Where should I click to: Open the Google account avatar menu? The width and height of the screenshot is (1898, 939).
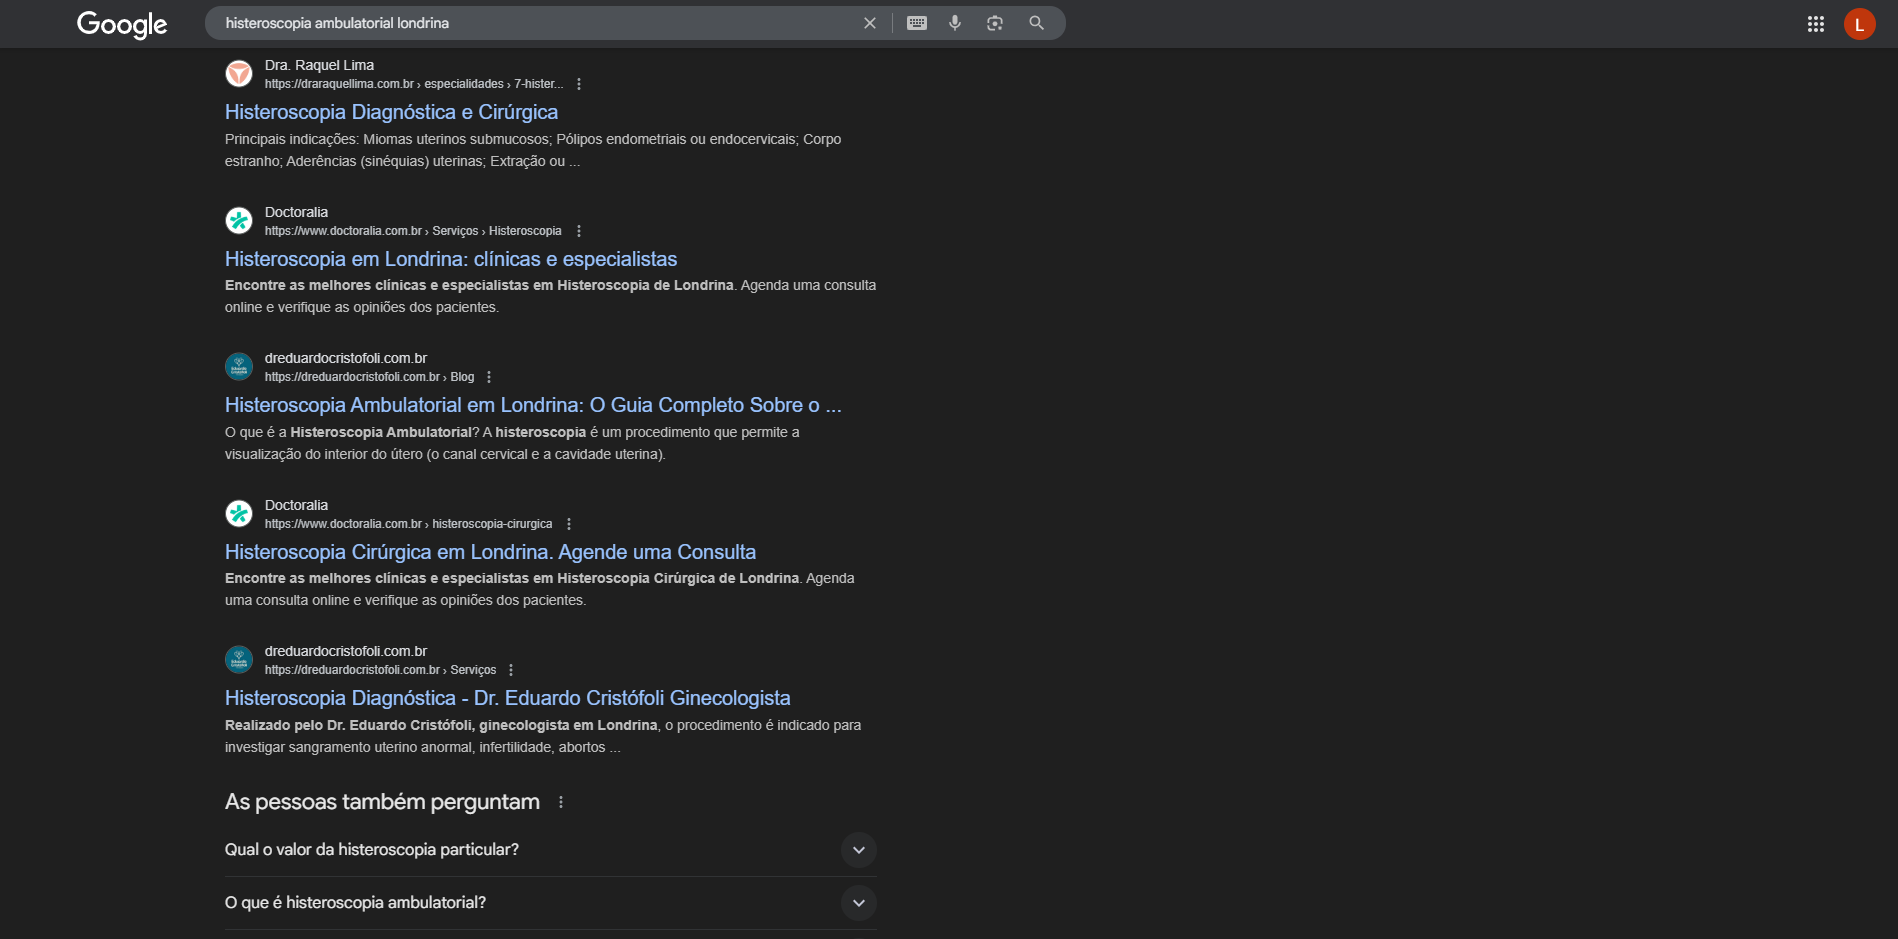(x=1860, y=24)
